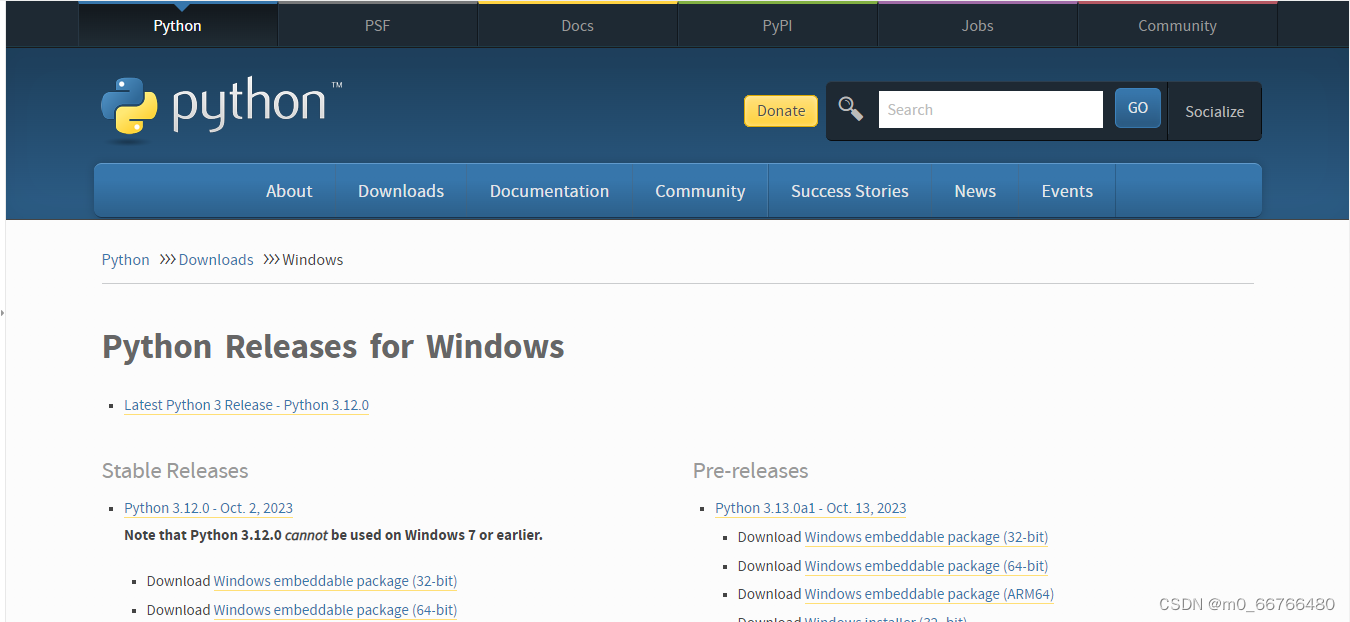Click the Python Releases for Windows heading
Viewport: 1350px width, 622px height.
click(333, 347)
